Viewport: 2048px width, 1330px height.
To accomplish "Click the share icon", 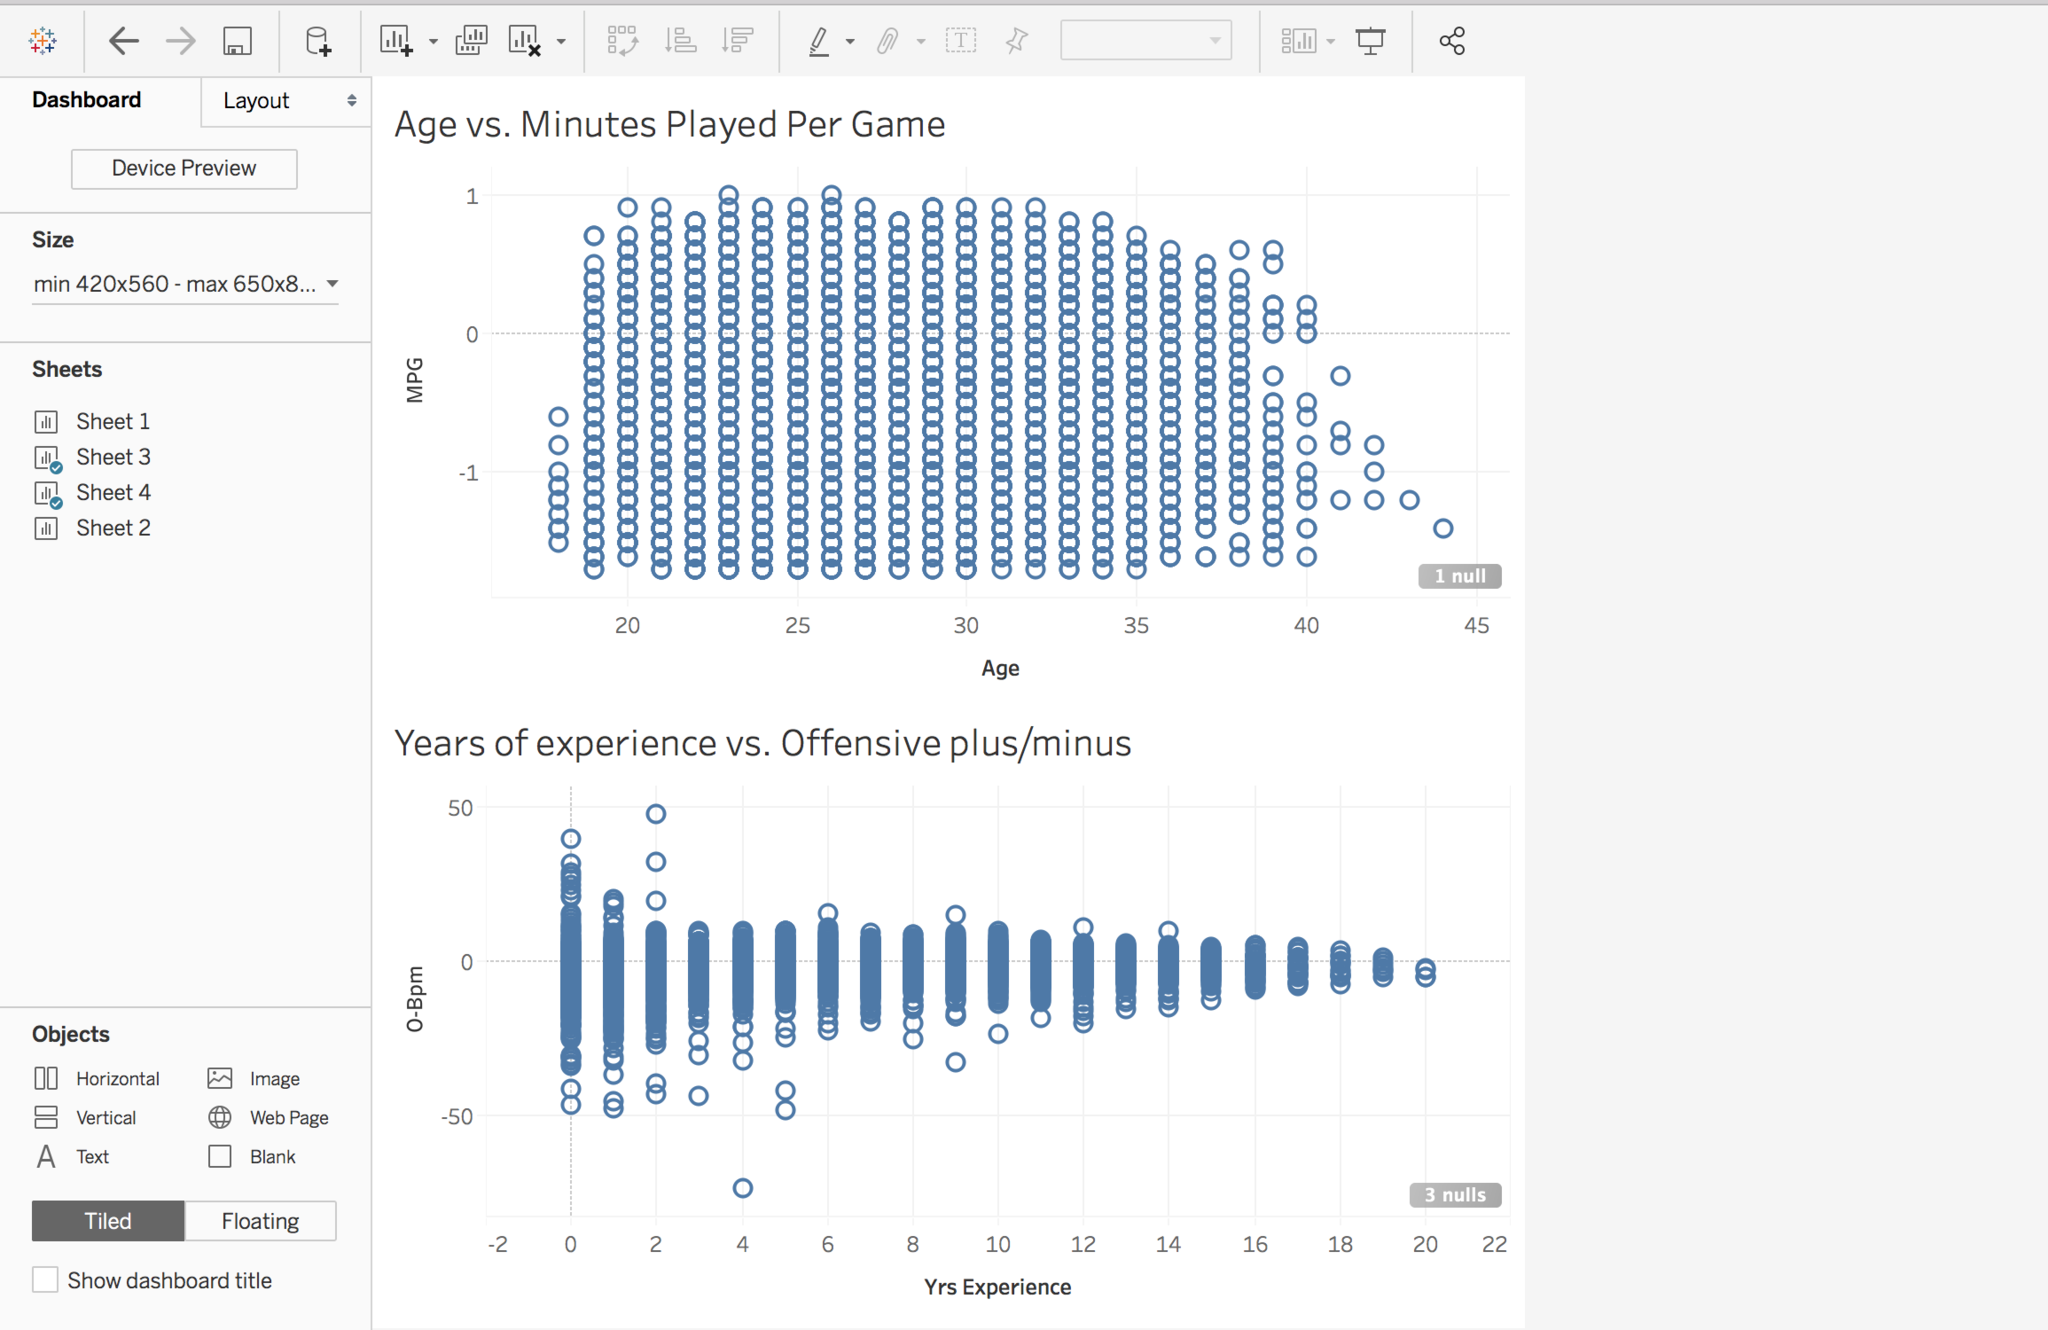I will [1452, 41].
